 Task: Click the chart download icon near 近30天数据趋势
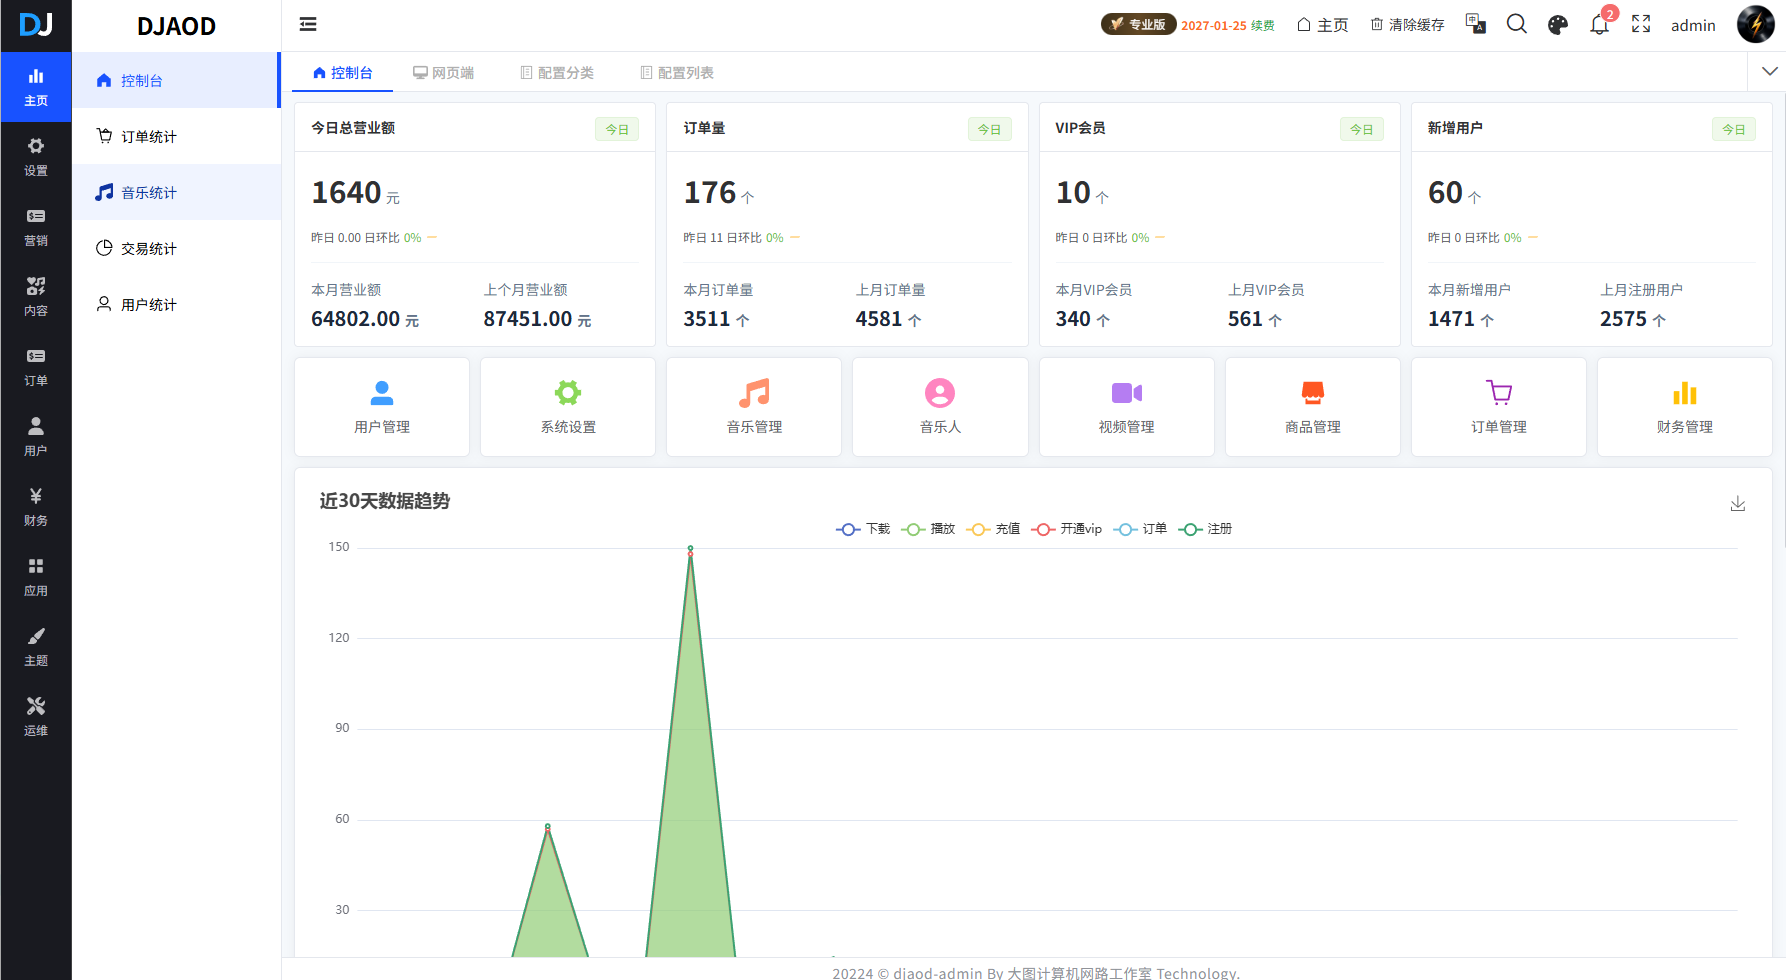pyautogui.click(x=1738, y=503)
